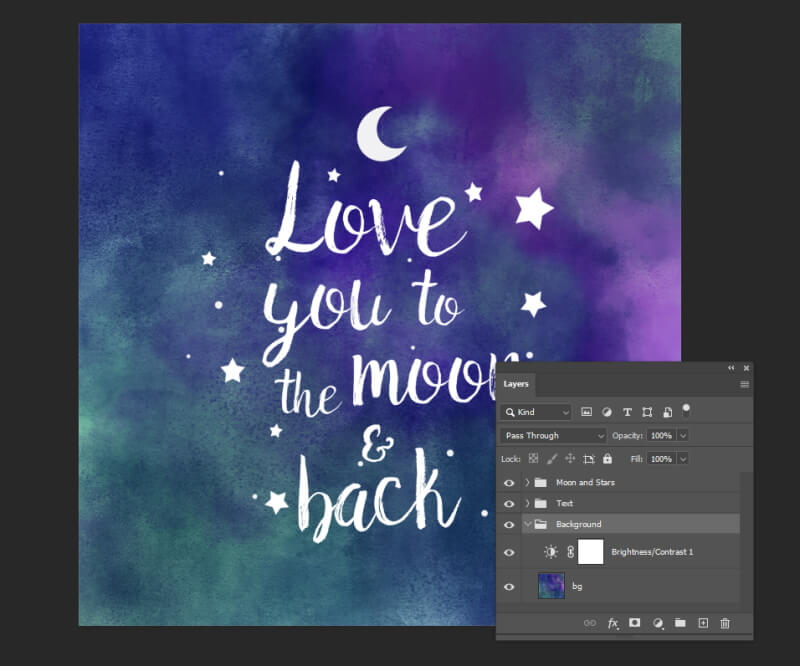Expand the Moon and Stars group
The width and height of the screenshot is (800, 666).
527,482
